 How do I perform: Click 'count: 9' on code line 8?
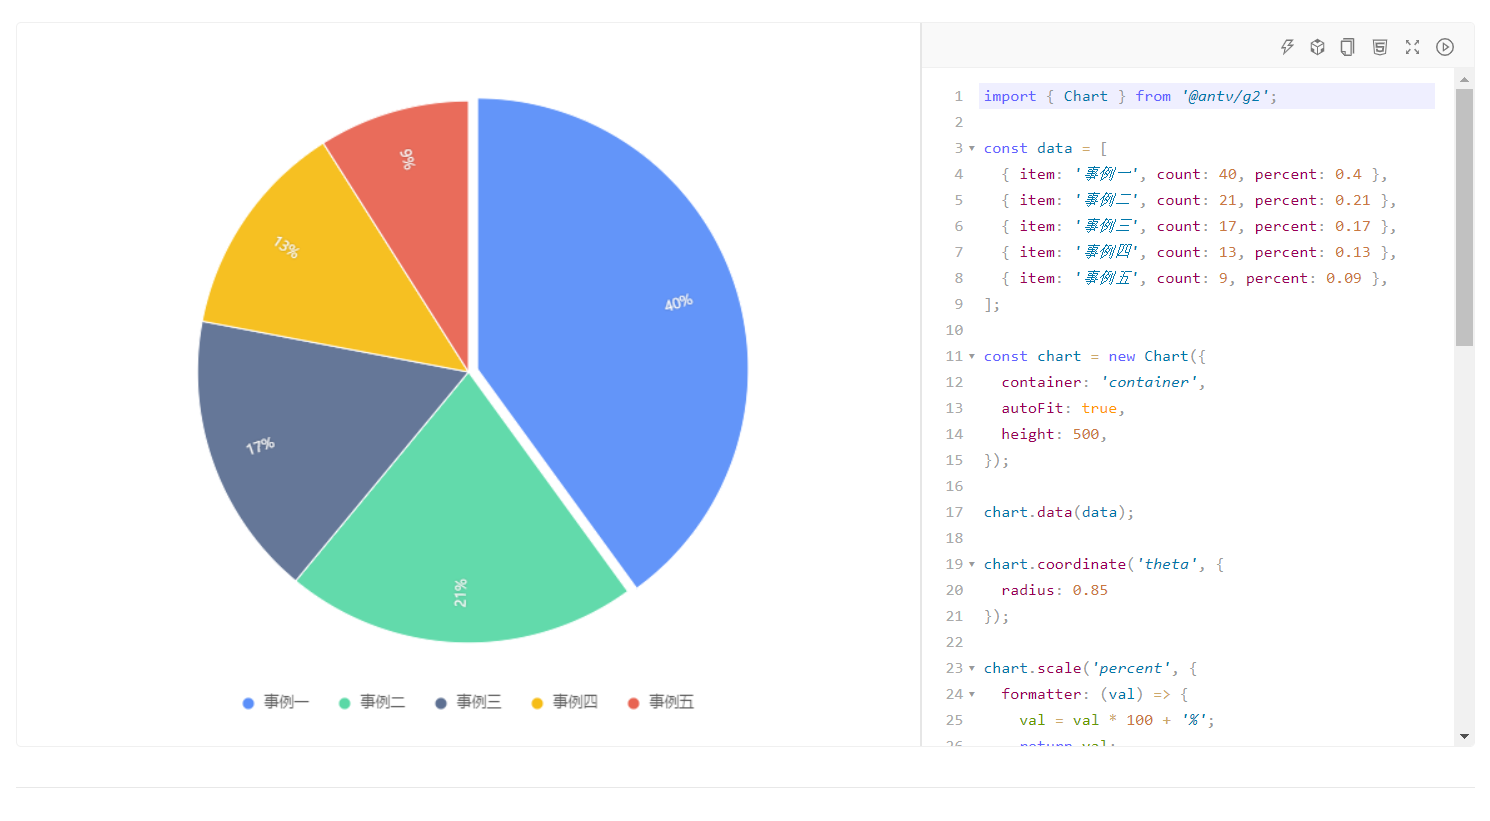[1192, 278]
